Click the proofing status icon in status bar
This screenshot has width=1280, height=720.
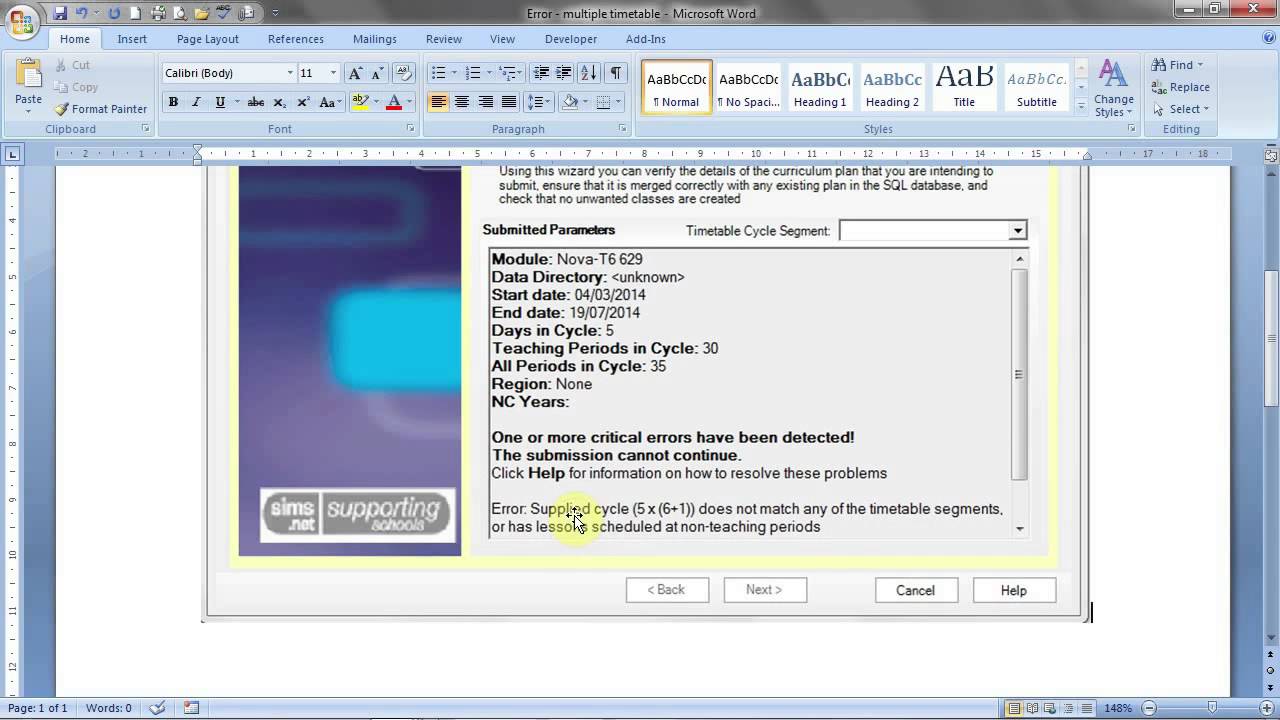[157, 708]
